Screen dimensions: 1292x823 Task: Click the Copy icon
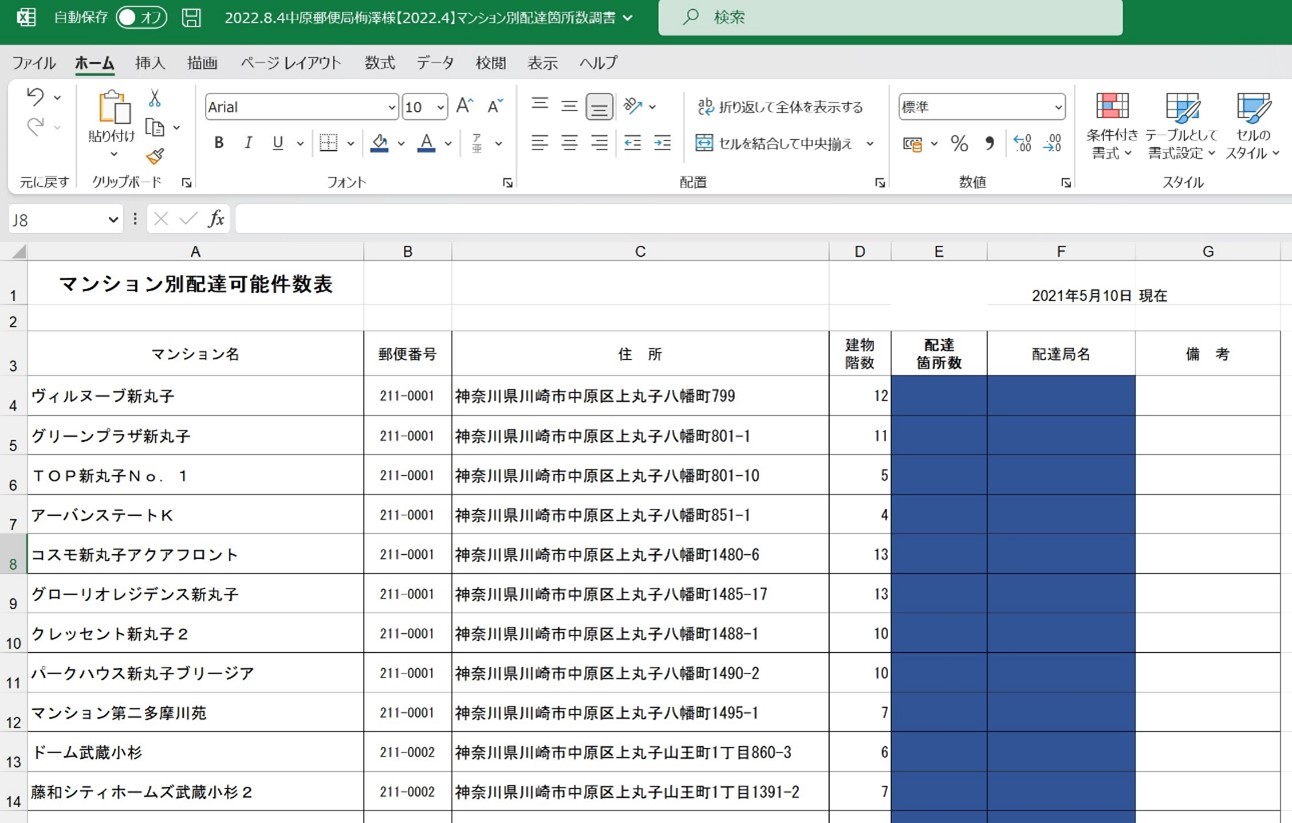click(x=155, y=127)
